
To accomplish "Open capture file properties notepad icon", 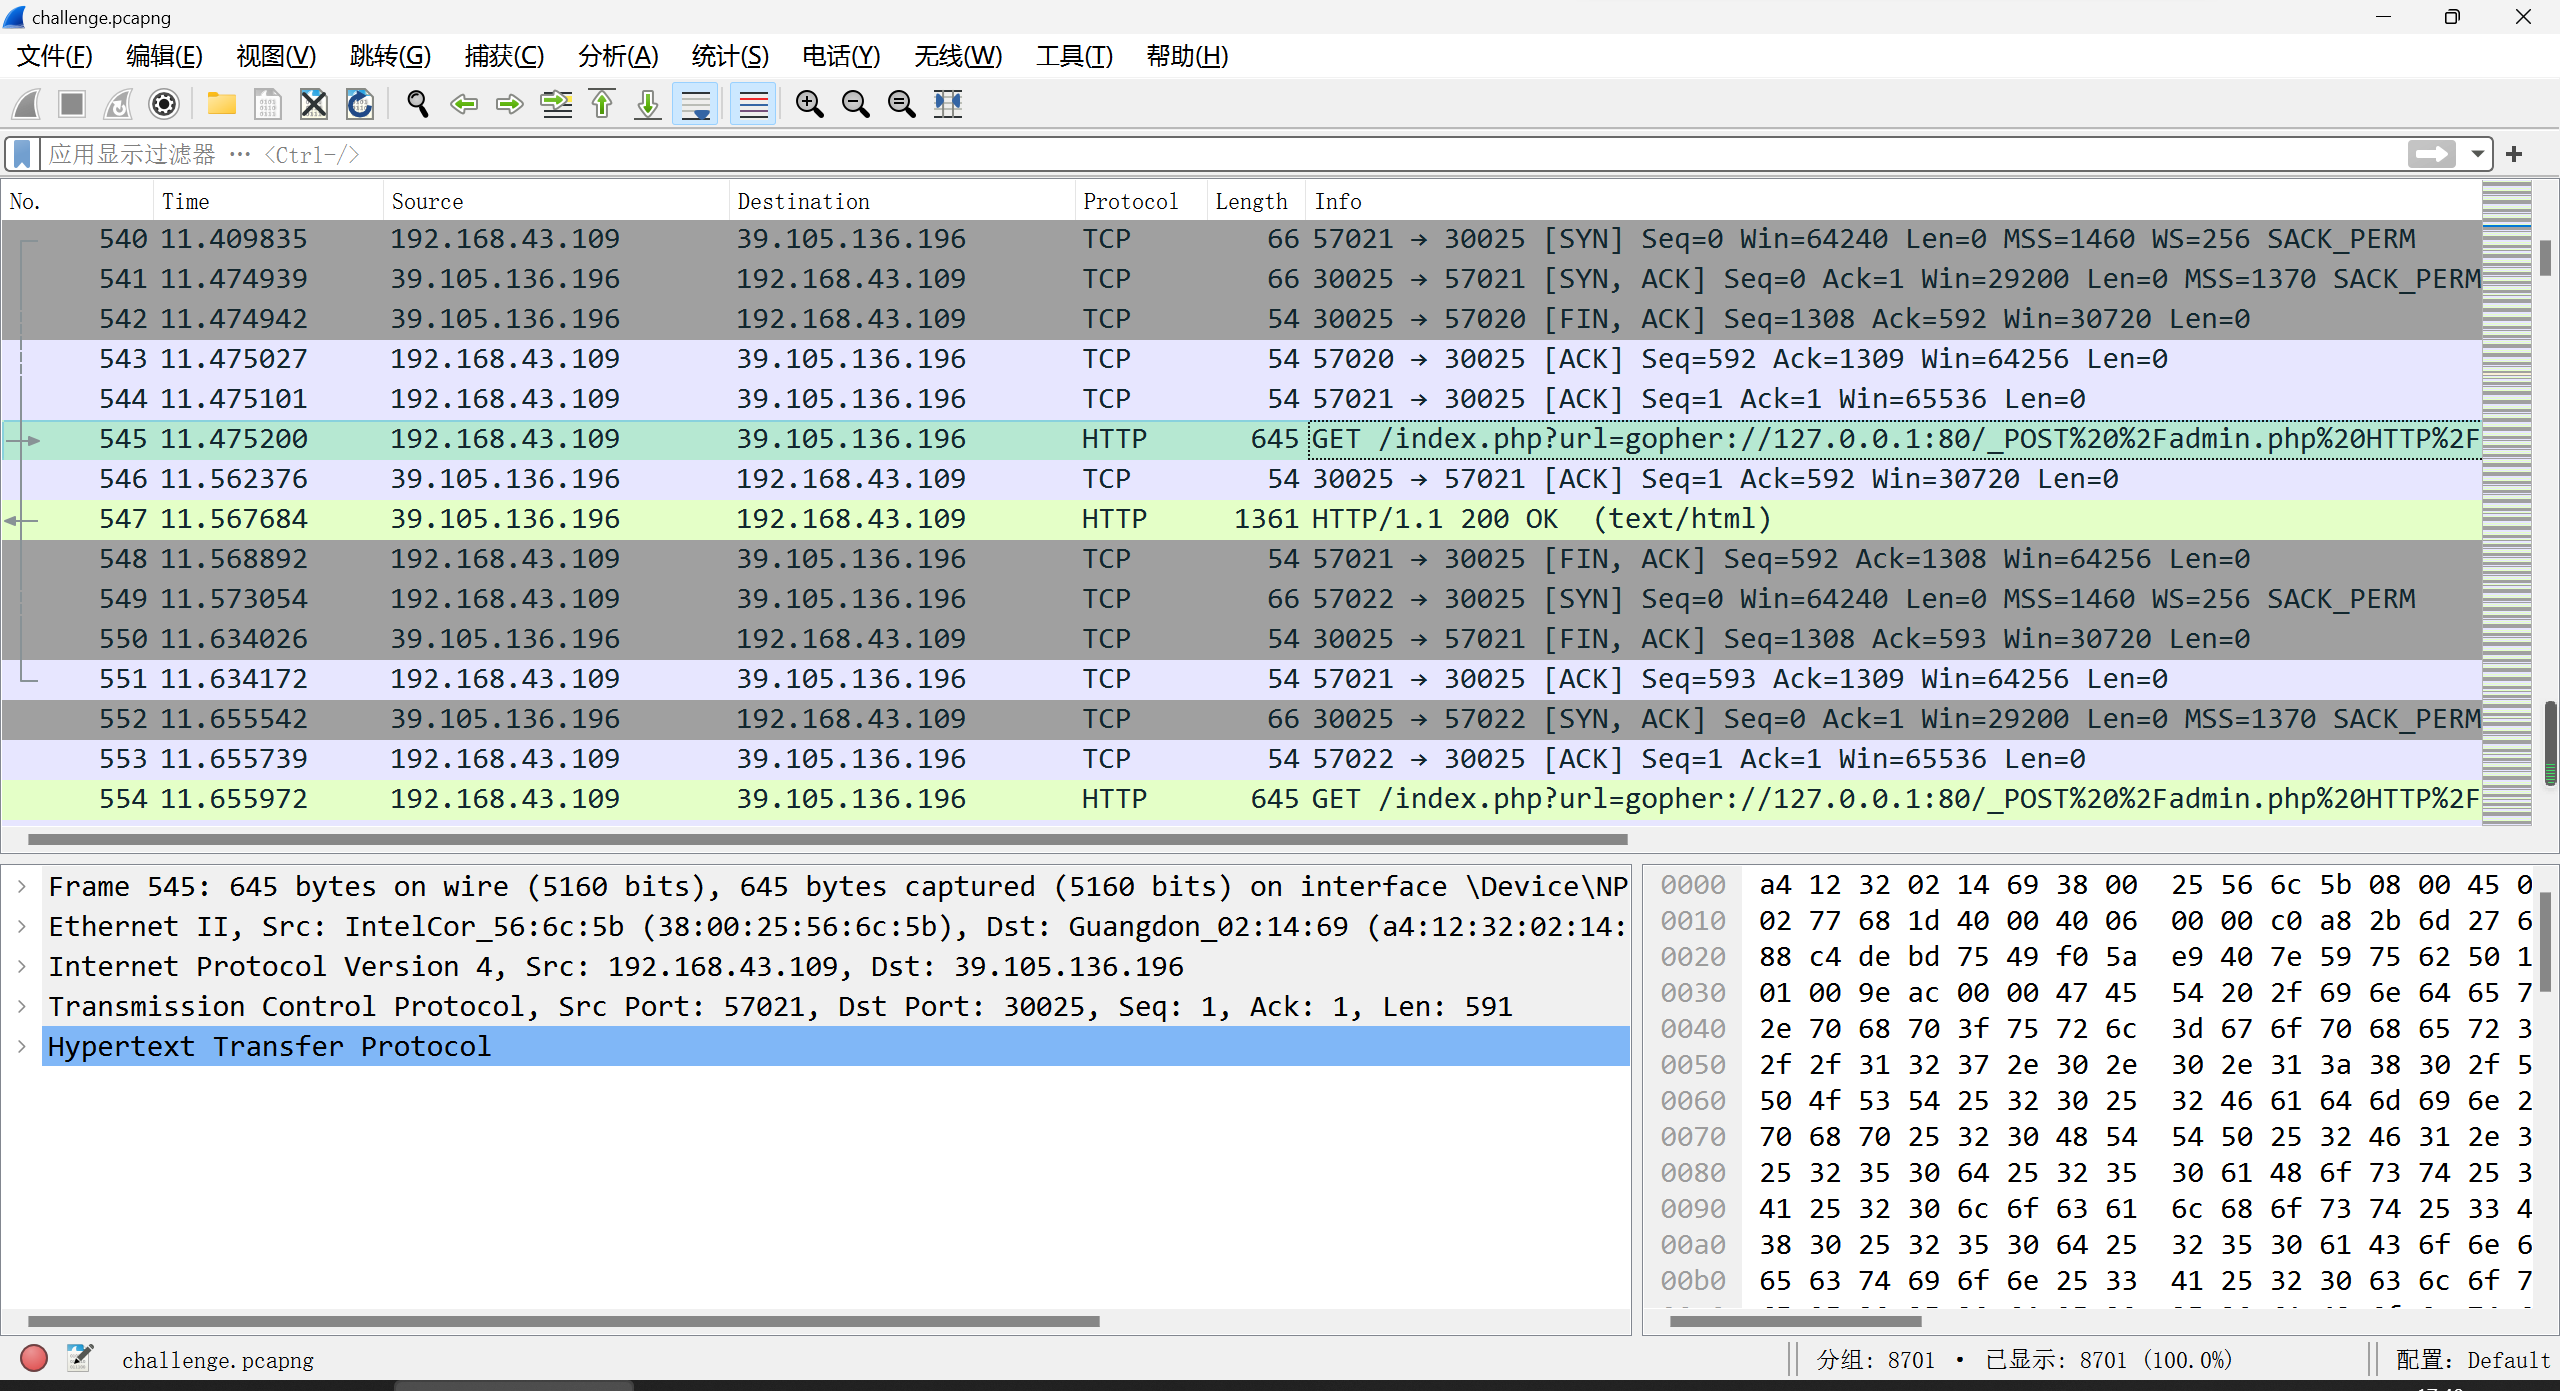I will 80,1358.
